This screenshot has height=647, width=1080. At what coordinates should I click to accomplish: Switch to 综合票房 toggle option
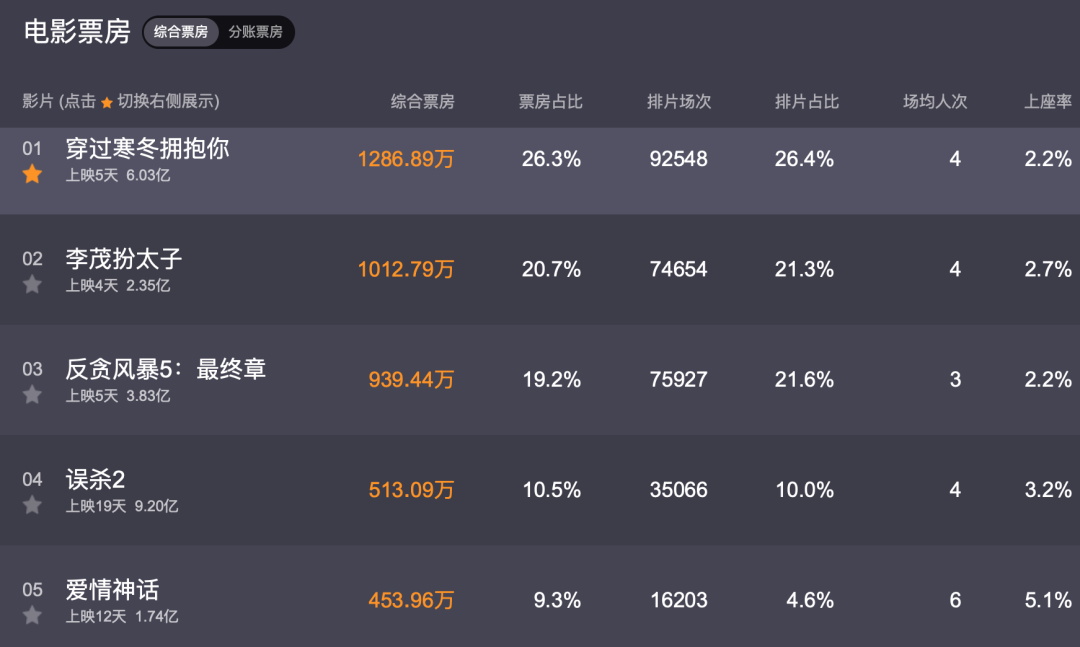coord(181,32)
